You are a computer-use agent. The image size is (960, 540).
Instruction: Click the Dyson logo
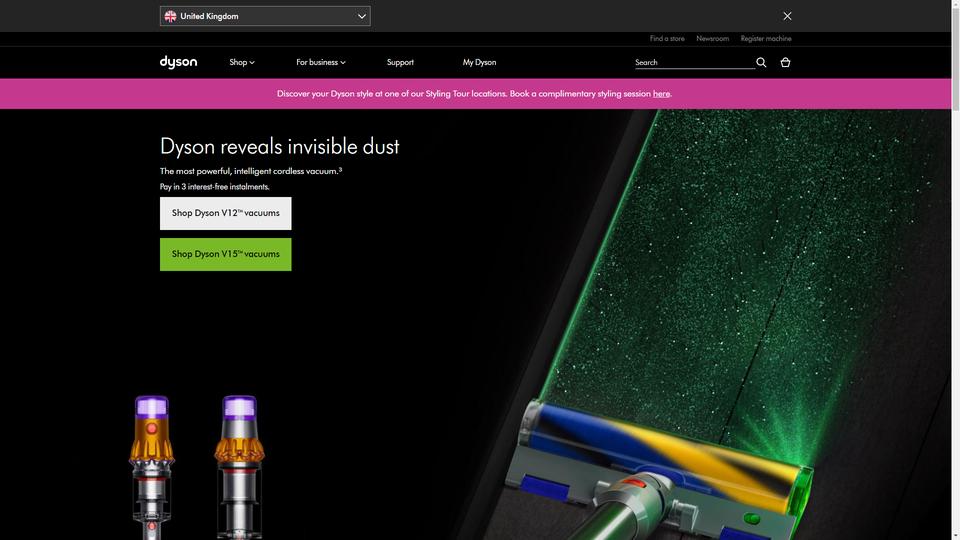click(178, 62)
